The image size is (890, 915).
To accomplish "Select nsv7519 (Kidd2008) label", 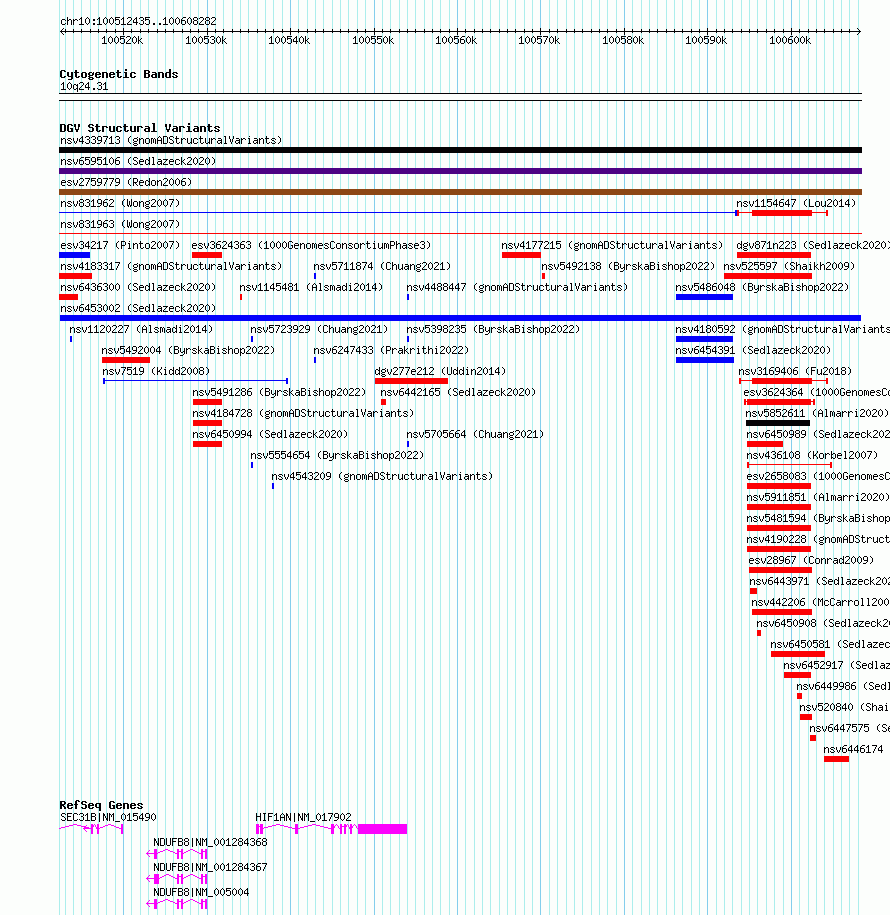I will 156,371.
